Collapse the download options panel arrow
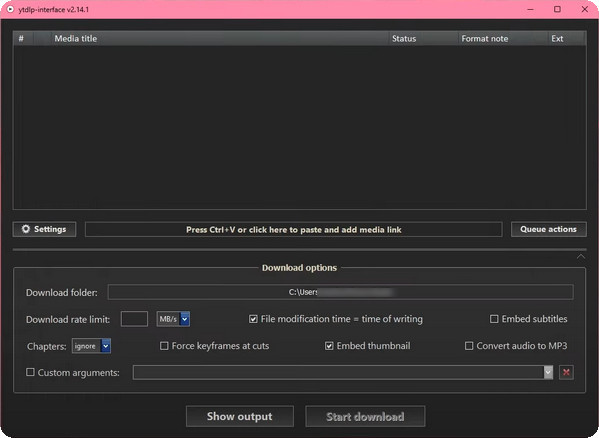The height and width of the screenshot is (438, 599). tap(581, 256)
